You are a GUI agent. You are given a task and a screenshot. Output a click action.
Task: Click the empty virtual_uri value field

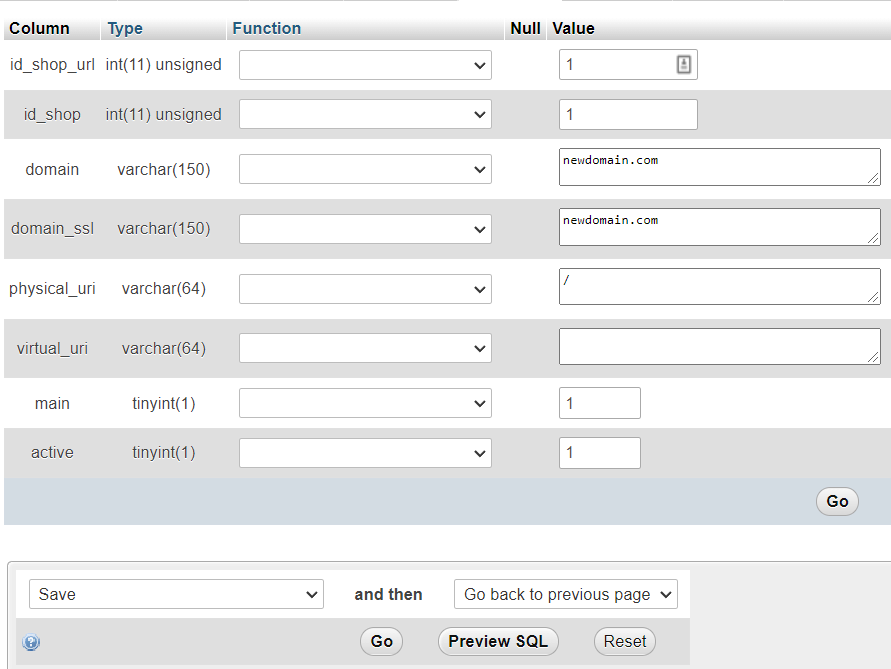pyautogui.click(x=719, y=345)
